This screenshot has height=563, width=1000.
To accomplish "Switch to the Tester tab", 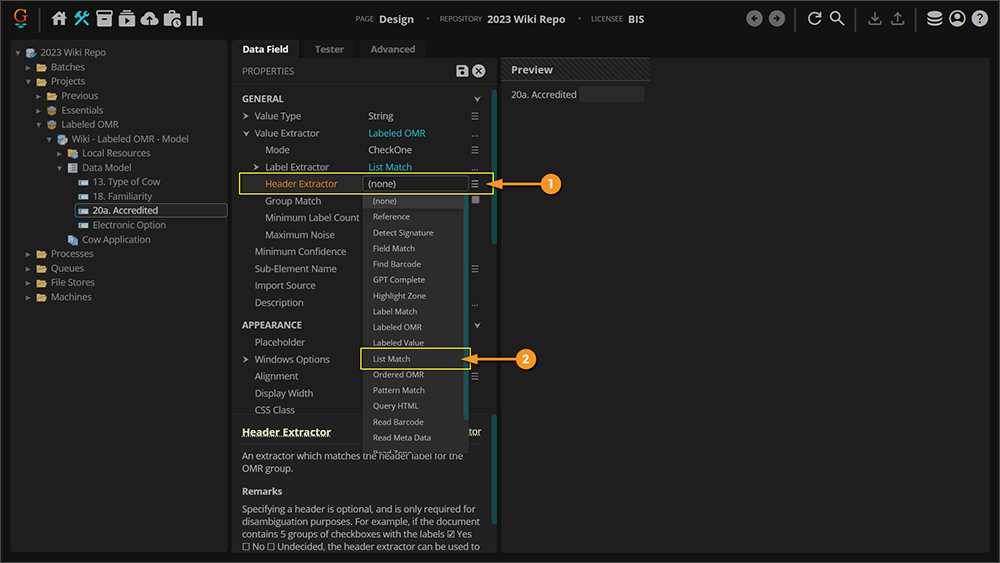I will [x=329, y=49].
